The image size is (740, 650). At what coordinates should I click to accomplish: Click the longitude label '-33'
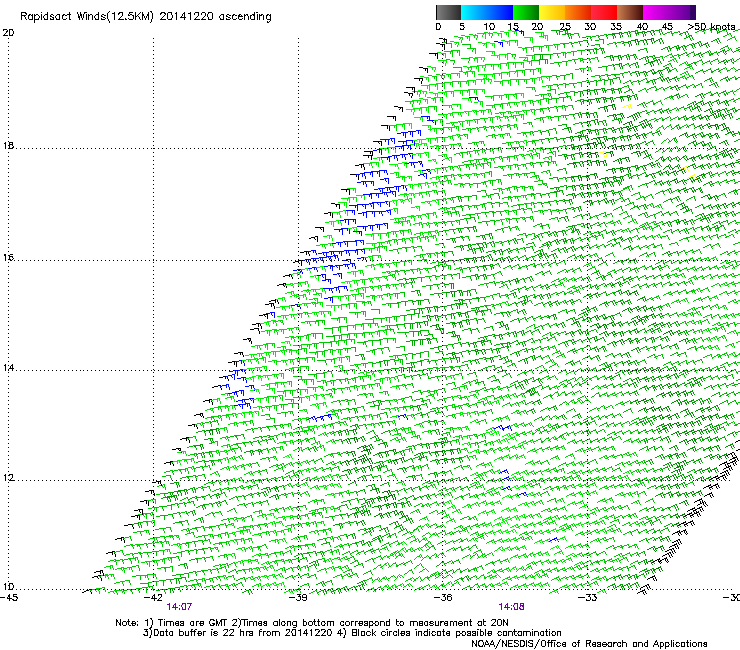pos(587,598)
